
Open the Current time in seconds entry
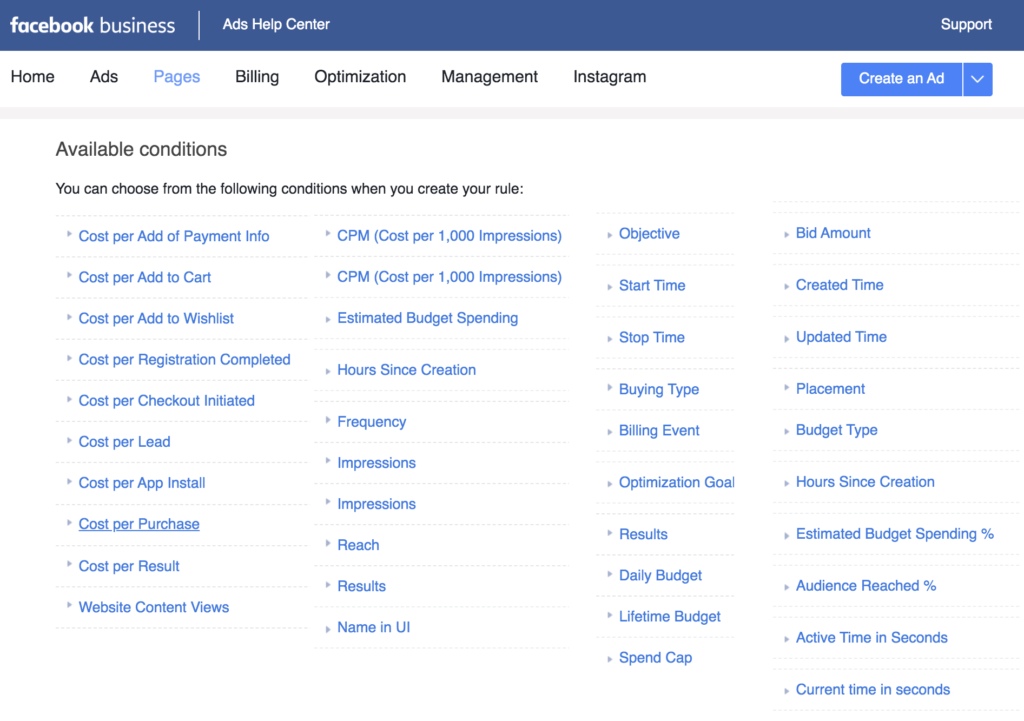pos(872,690)
